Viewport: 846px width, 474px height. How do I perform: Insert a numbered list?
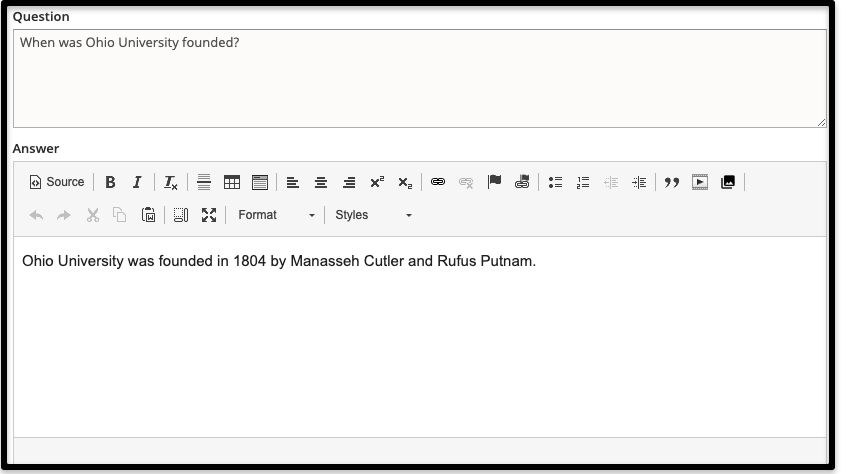pyautogui.click(x=583, y=182)
